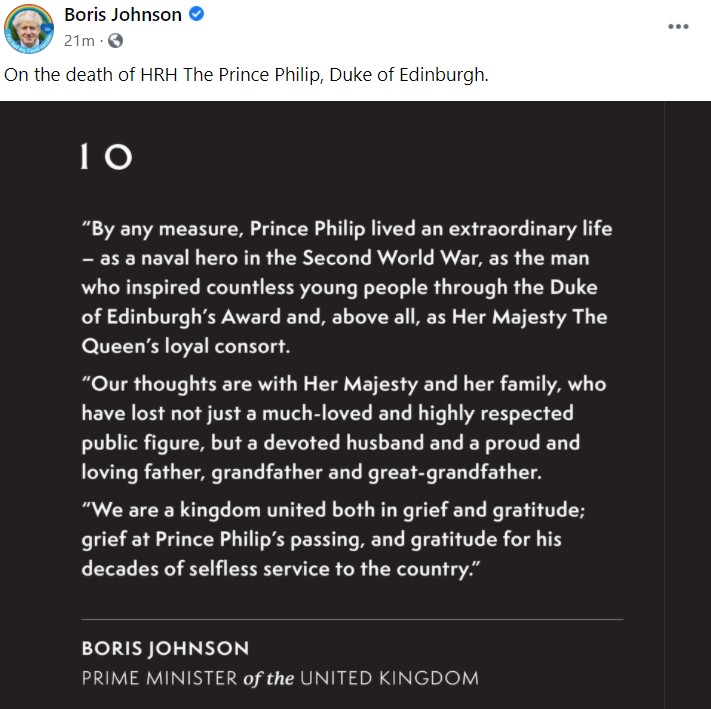Click the post caption about Prince Philip

coord(246,75)
